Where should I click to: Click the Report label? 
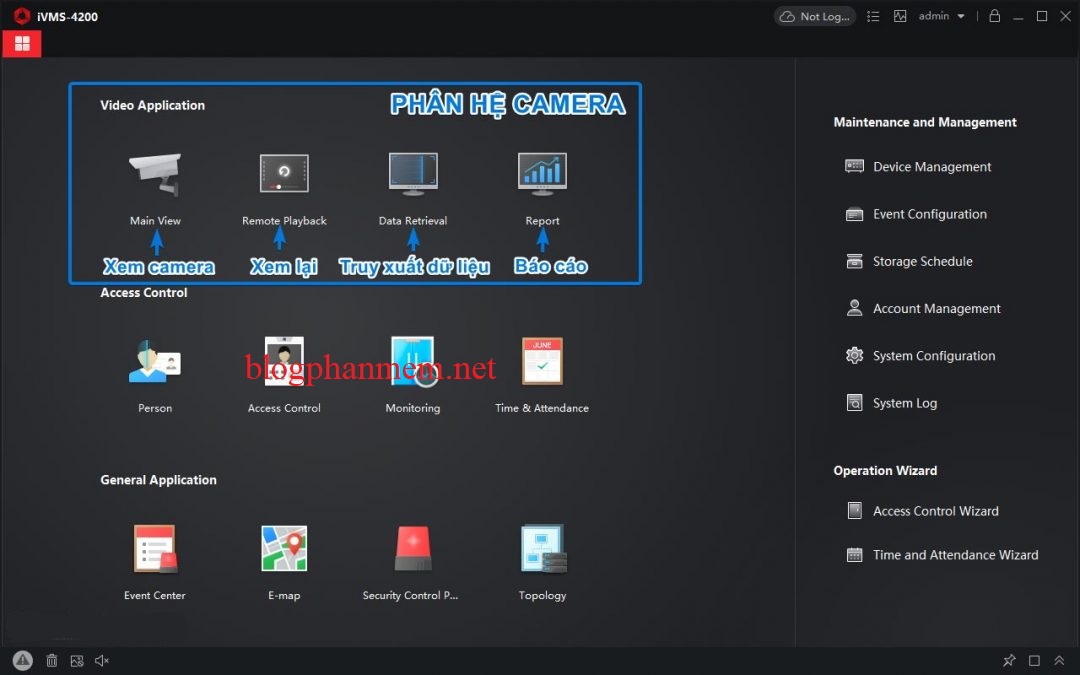tap(542, 220)
